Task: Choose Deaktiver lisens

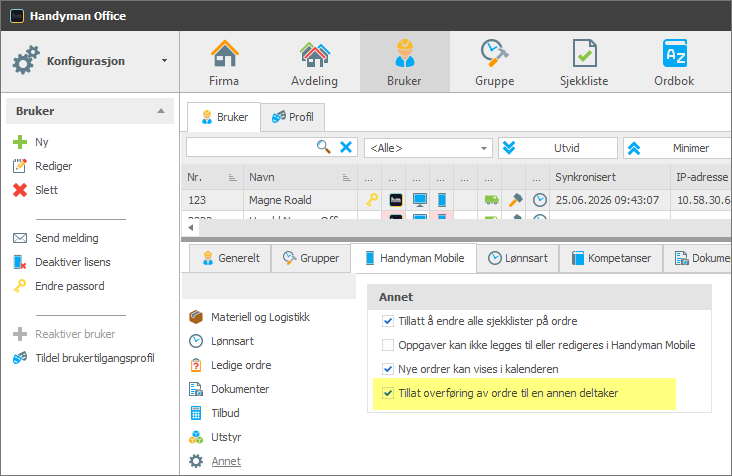Action: click(62, 262)
